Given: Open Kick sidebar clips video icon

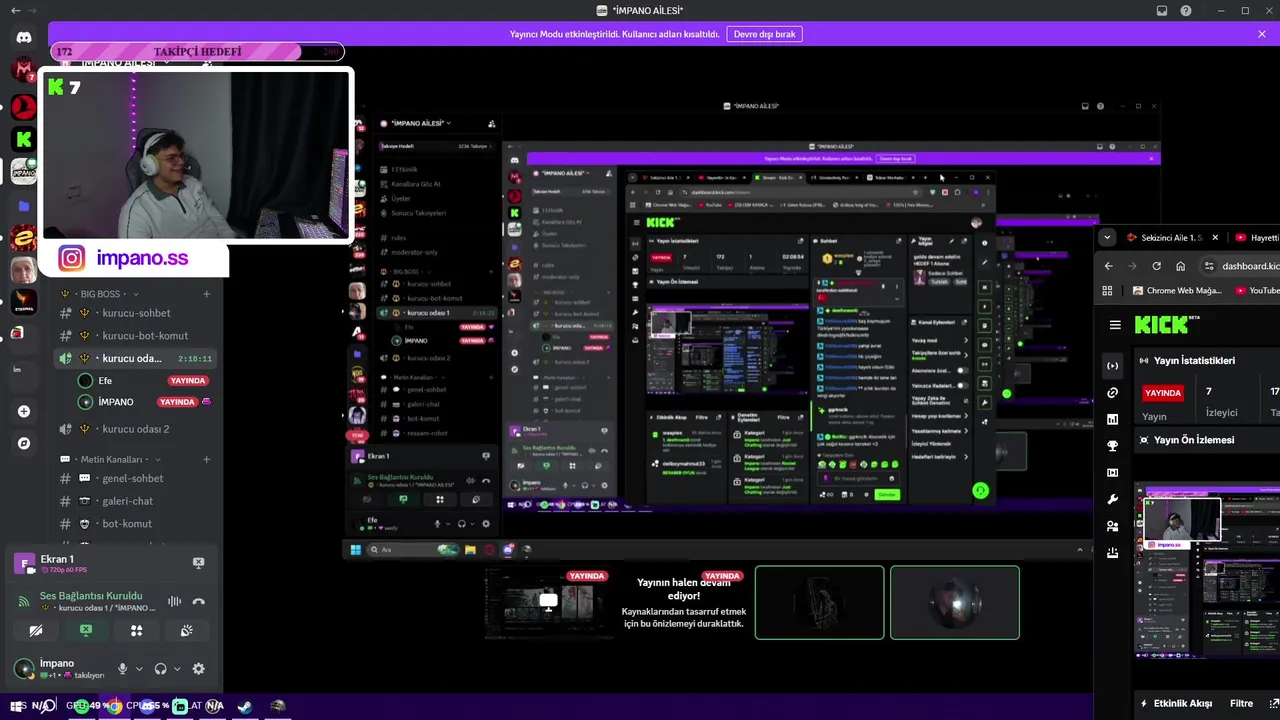Looking at the screenshot, I should coord(1112,473).
